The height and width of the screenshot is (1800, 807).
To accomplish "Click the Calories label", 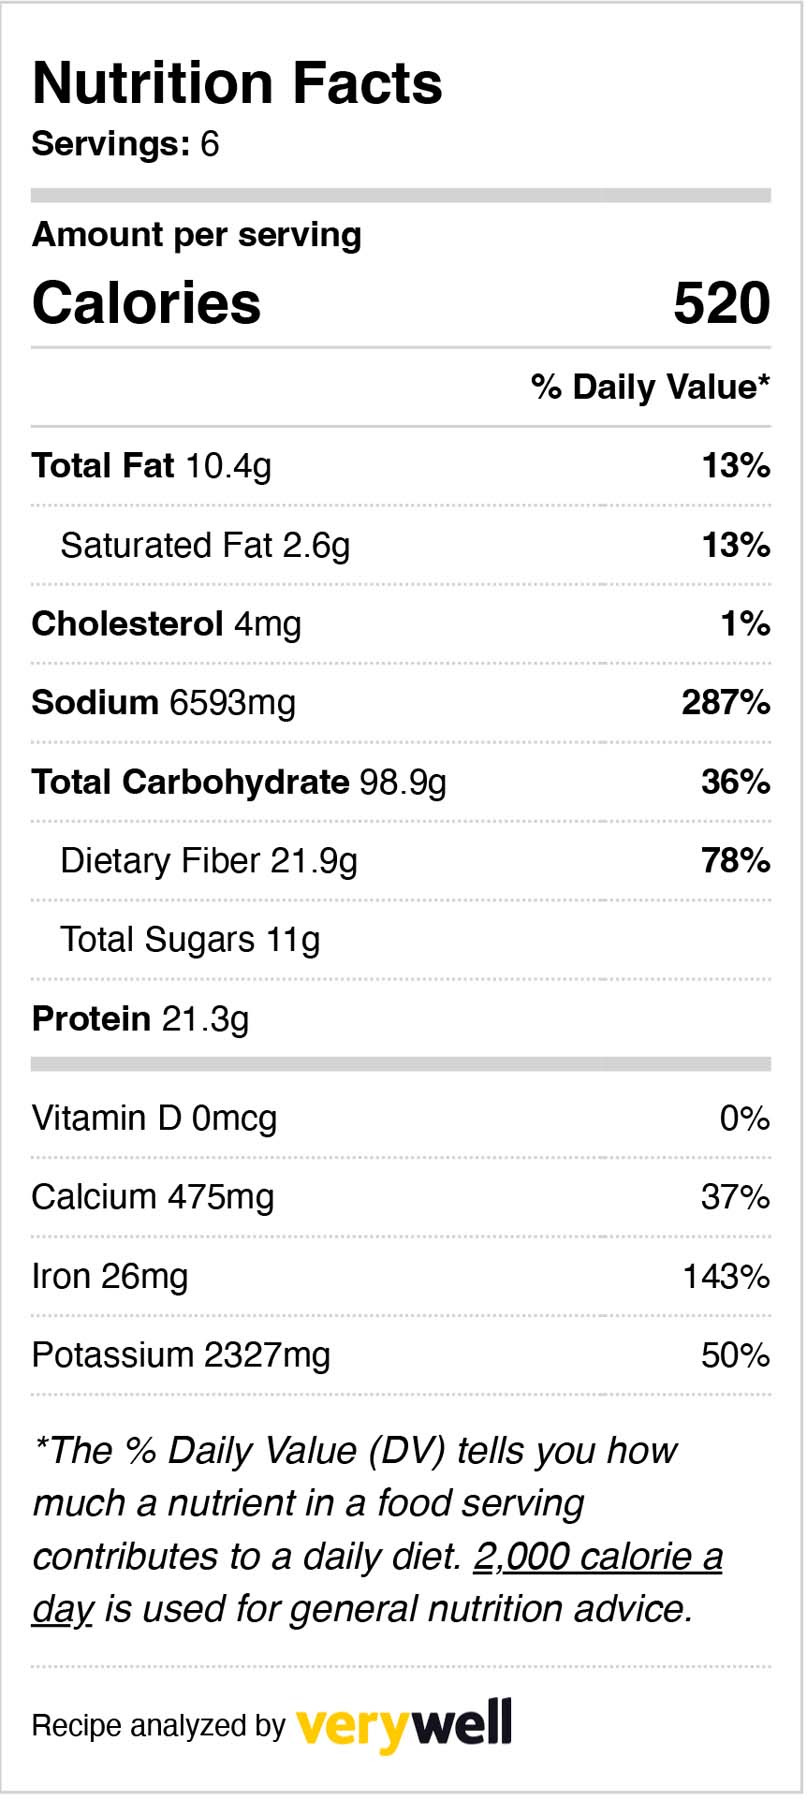I will [x=146, y=303].
